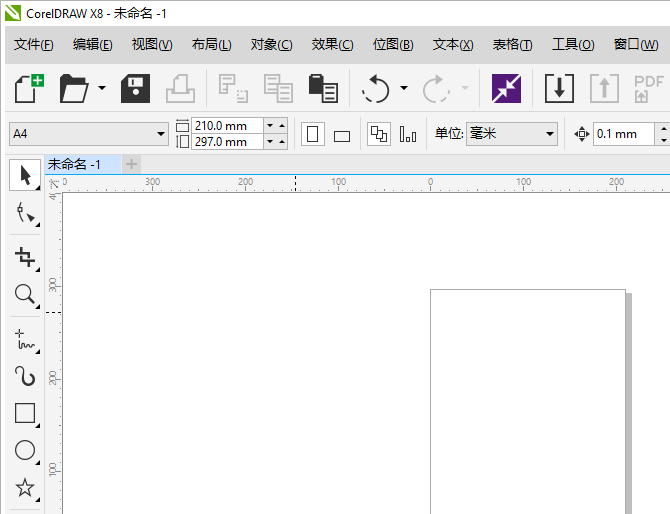Select the Star polygon tool

(x=25, y=488)
